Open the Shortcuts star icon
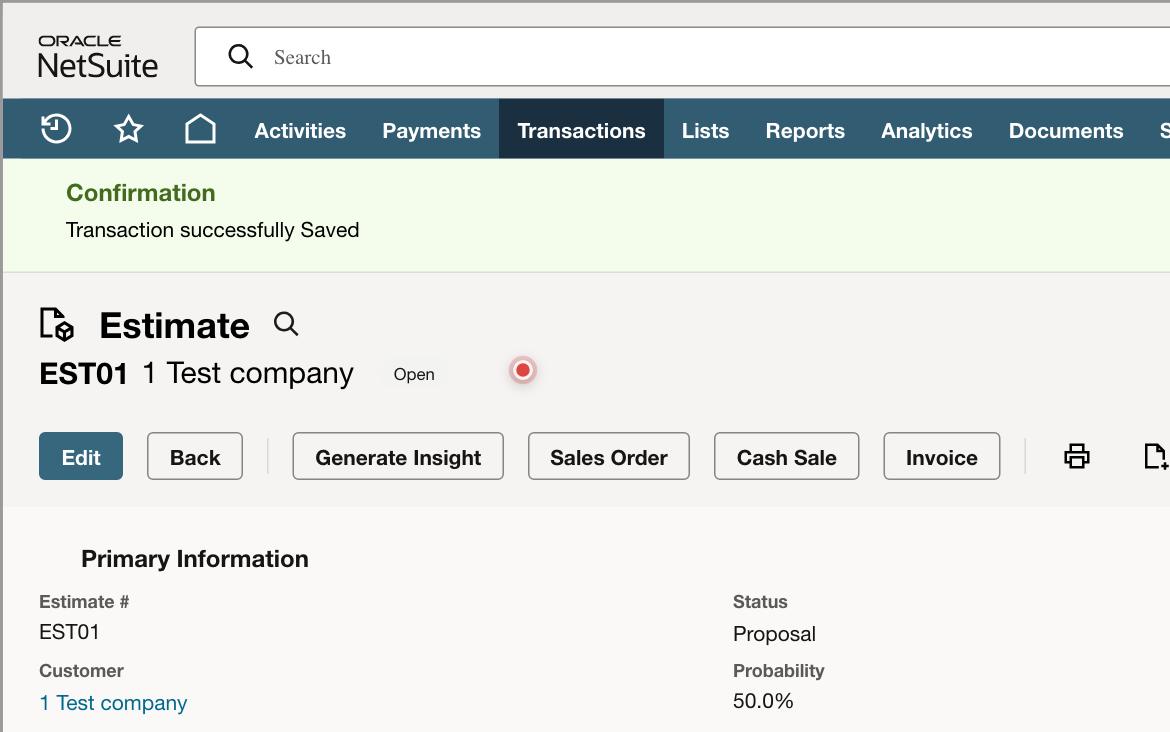Screen dimensions: 1170x732 pyautogui.click(x=128, y=129)
